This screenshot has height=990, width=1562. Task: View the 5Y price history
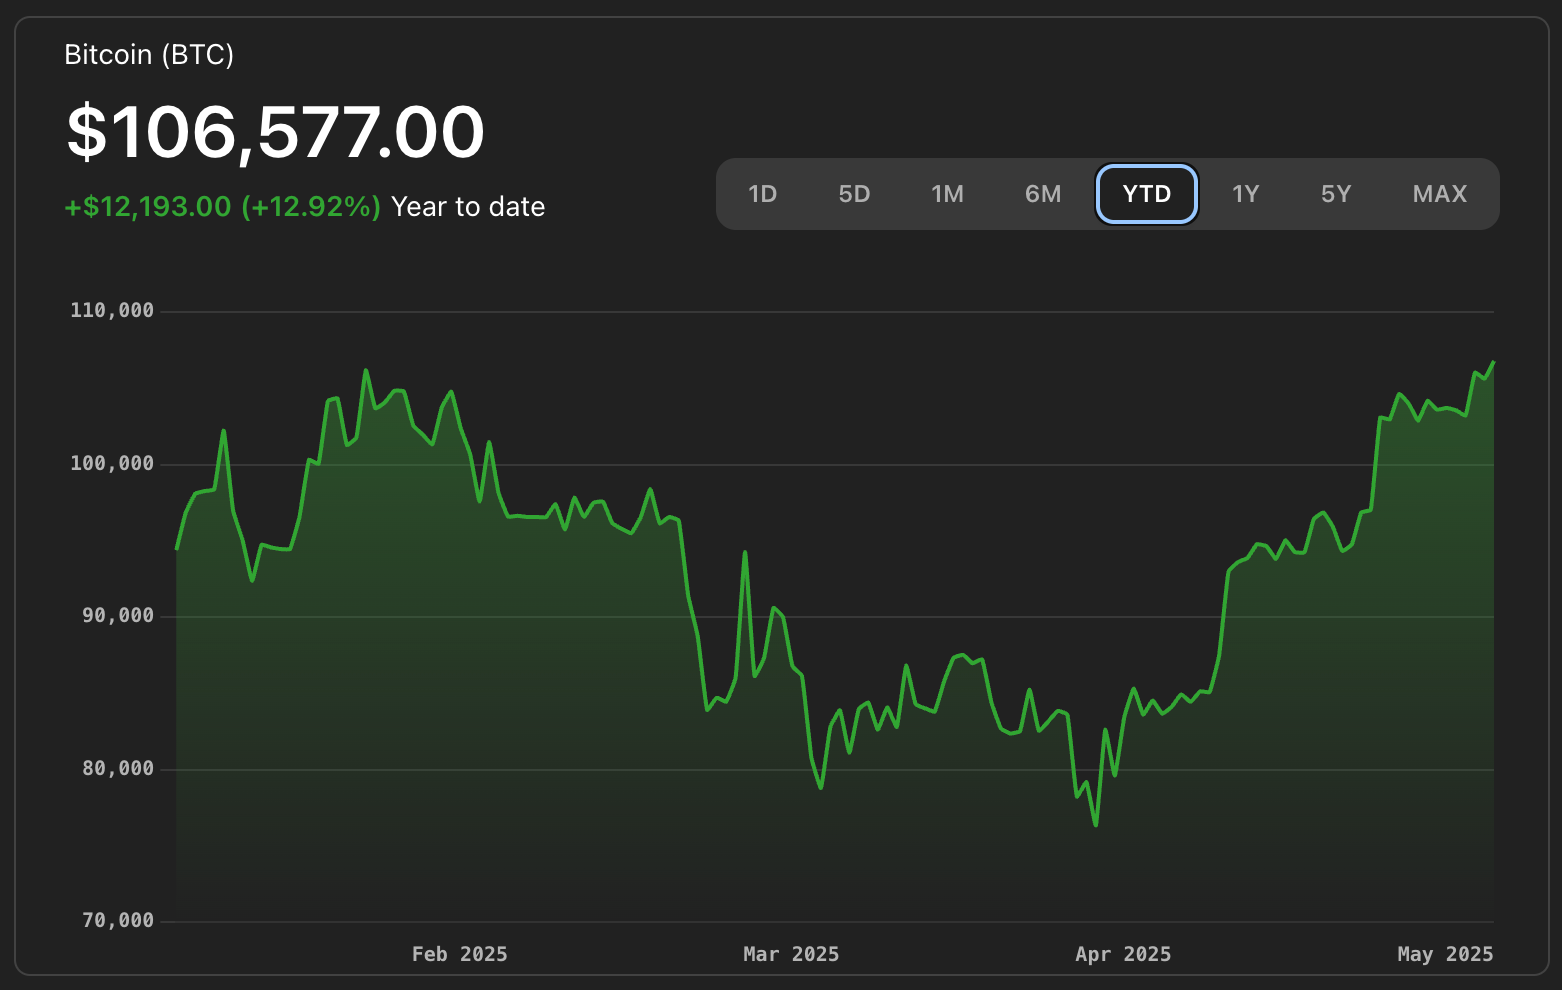pos(1336,194)
